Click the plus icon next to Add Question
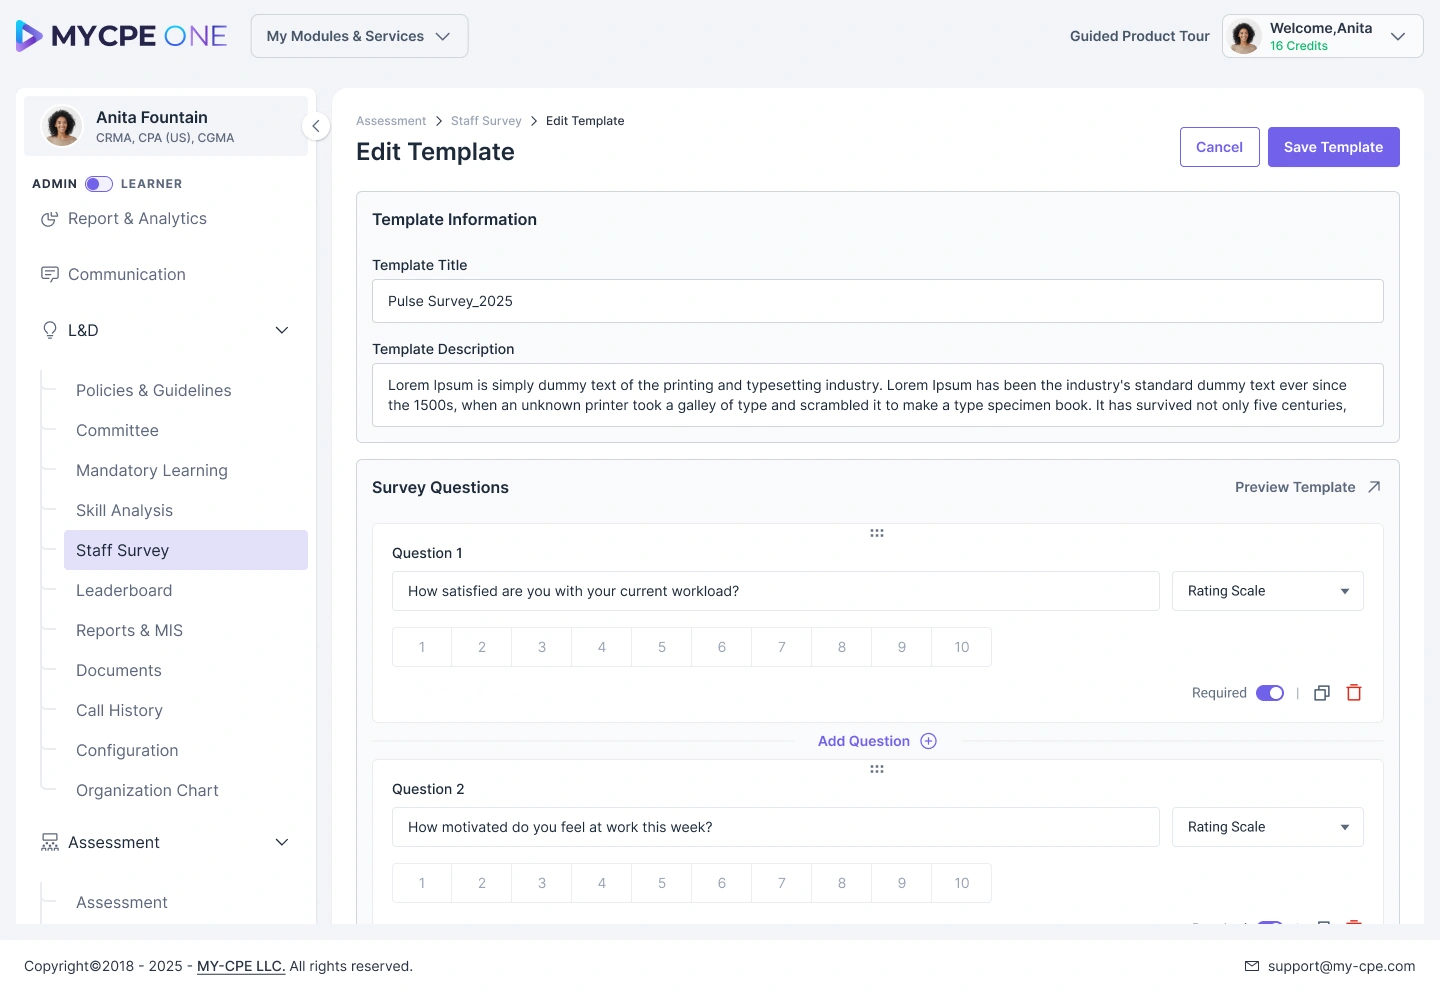1440x992 pixels. tap(928, 741)
